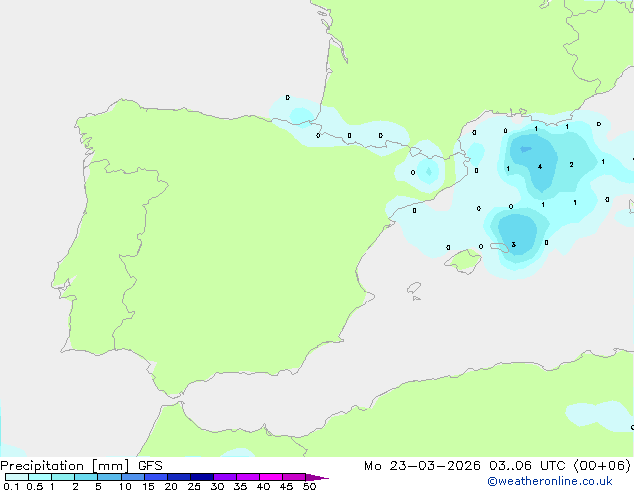The image size is (634, 490).
Task: Pick the 10 to 15 mm legend swatch
Action: [132, 477]
